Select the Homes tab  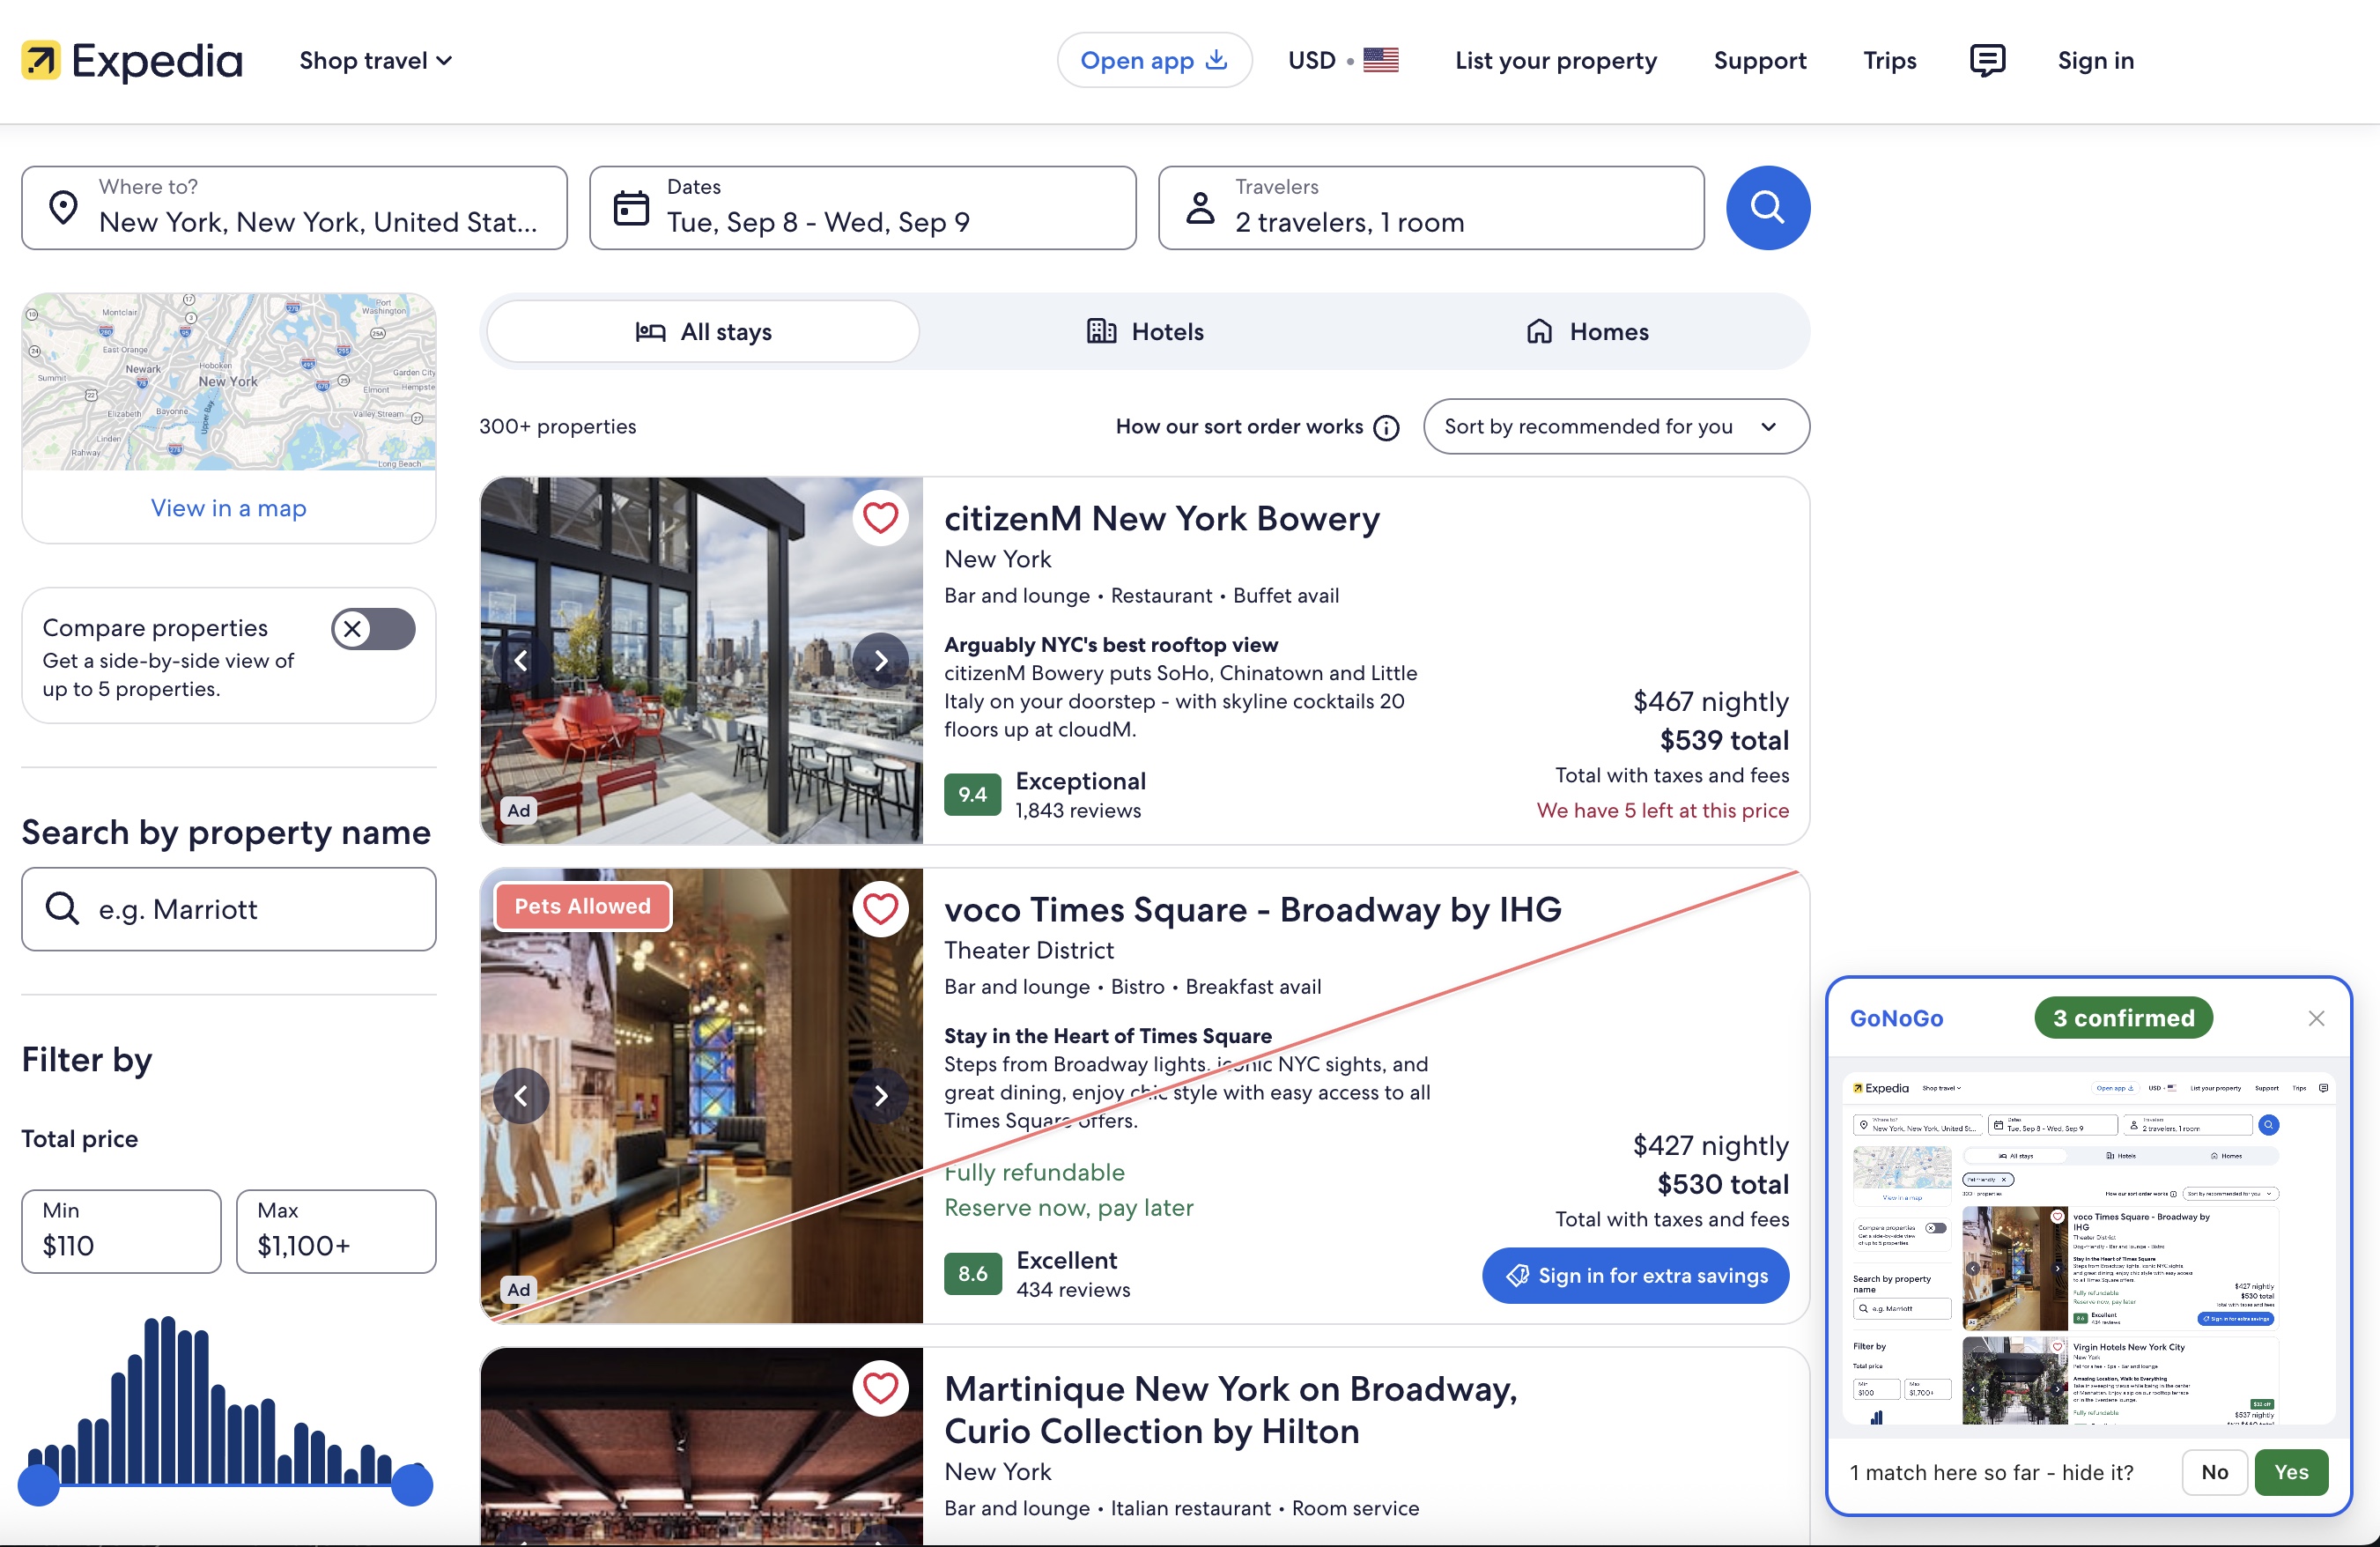(x=1587, y=332)
